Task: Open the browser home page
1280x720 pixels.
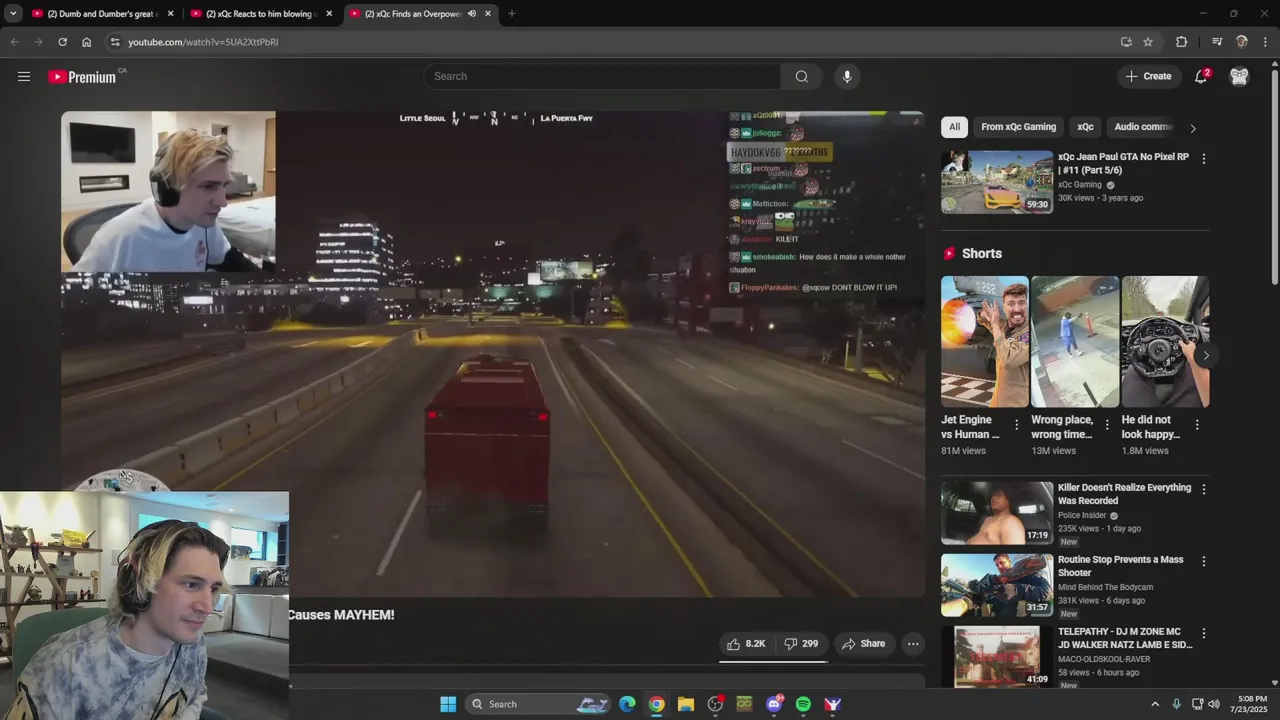Action: pyautogui.click(x=87, y=42)
